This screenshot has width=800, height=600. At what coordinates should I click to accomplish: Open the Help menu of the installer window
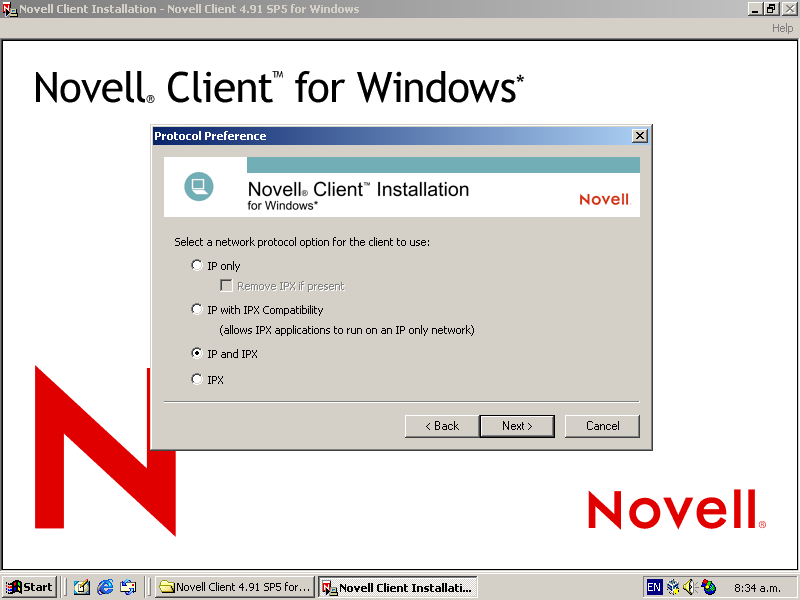coord(782,28)
